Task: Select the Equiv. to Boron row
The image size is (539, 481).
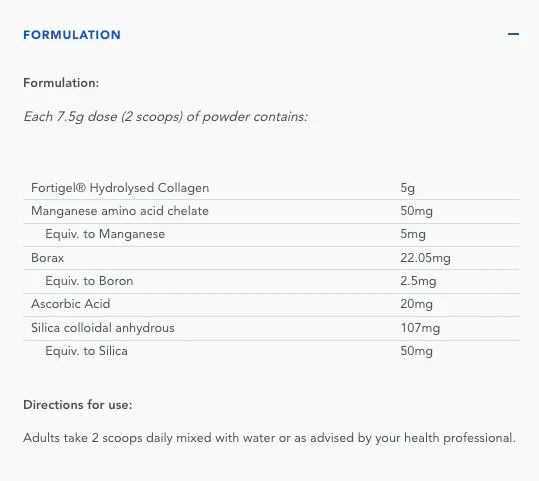Action: pyautogui.click(x=271, y=282)
